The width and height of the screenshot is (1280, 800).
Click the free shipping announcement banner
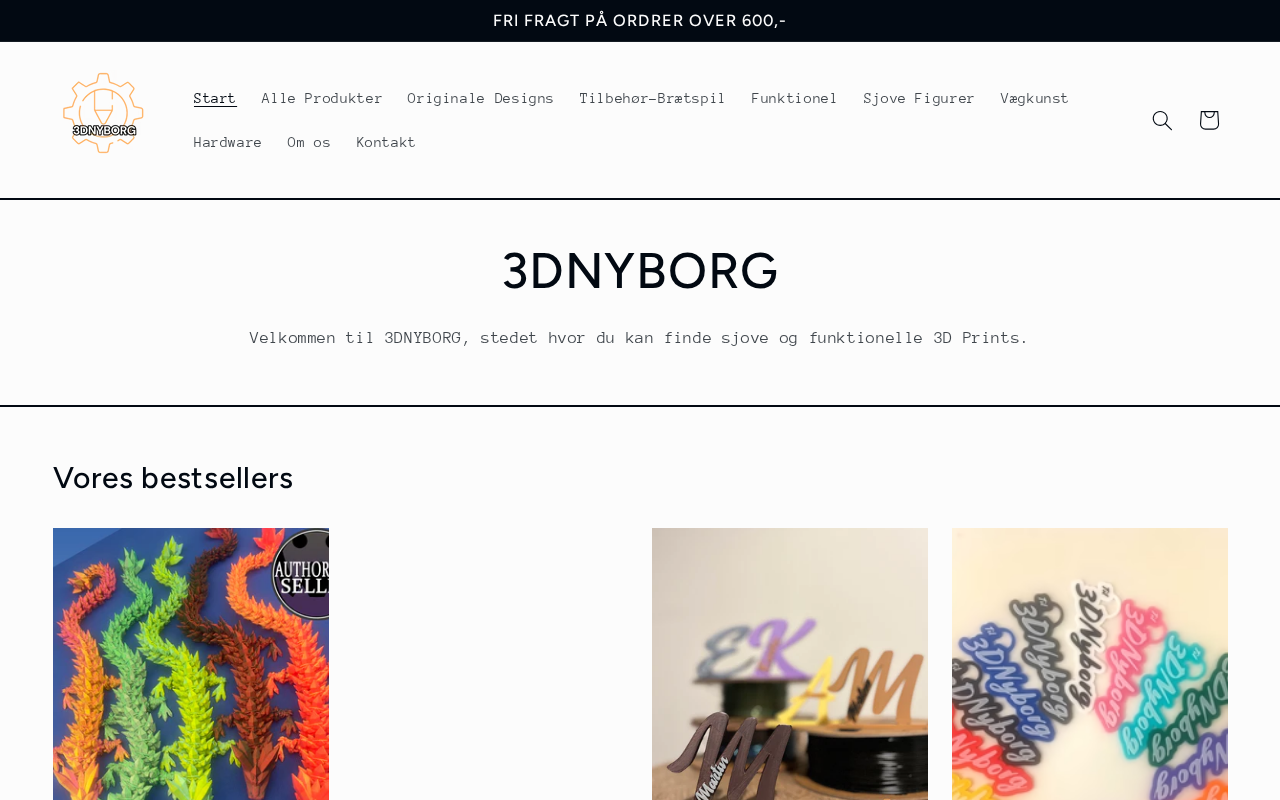(x=640, y=21)
